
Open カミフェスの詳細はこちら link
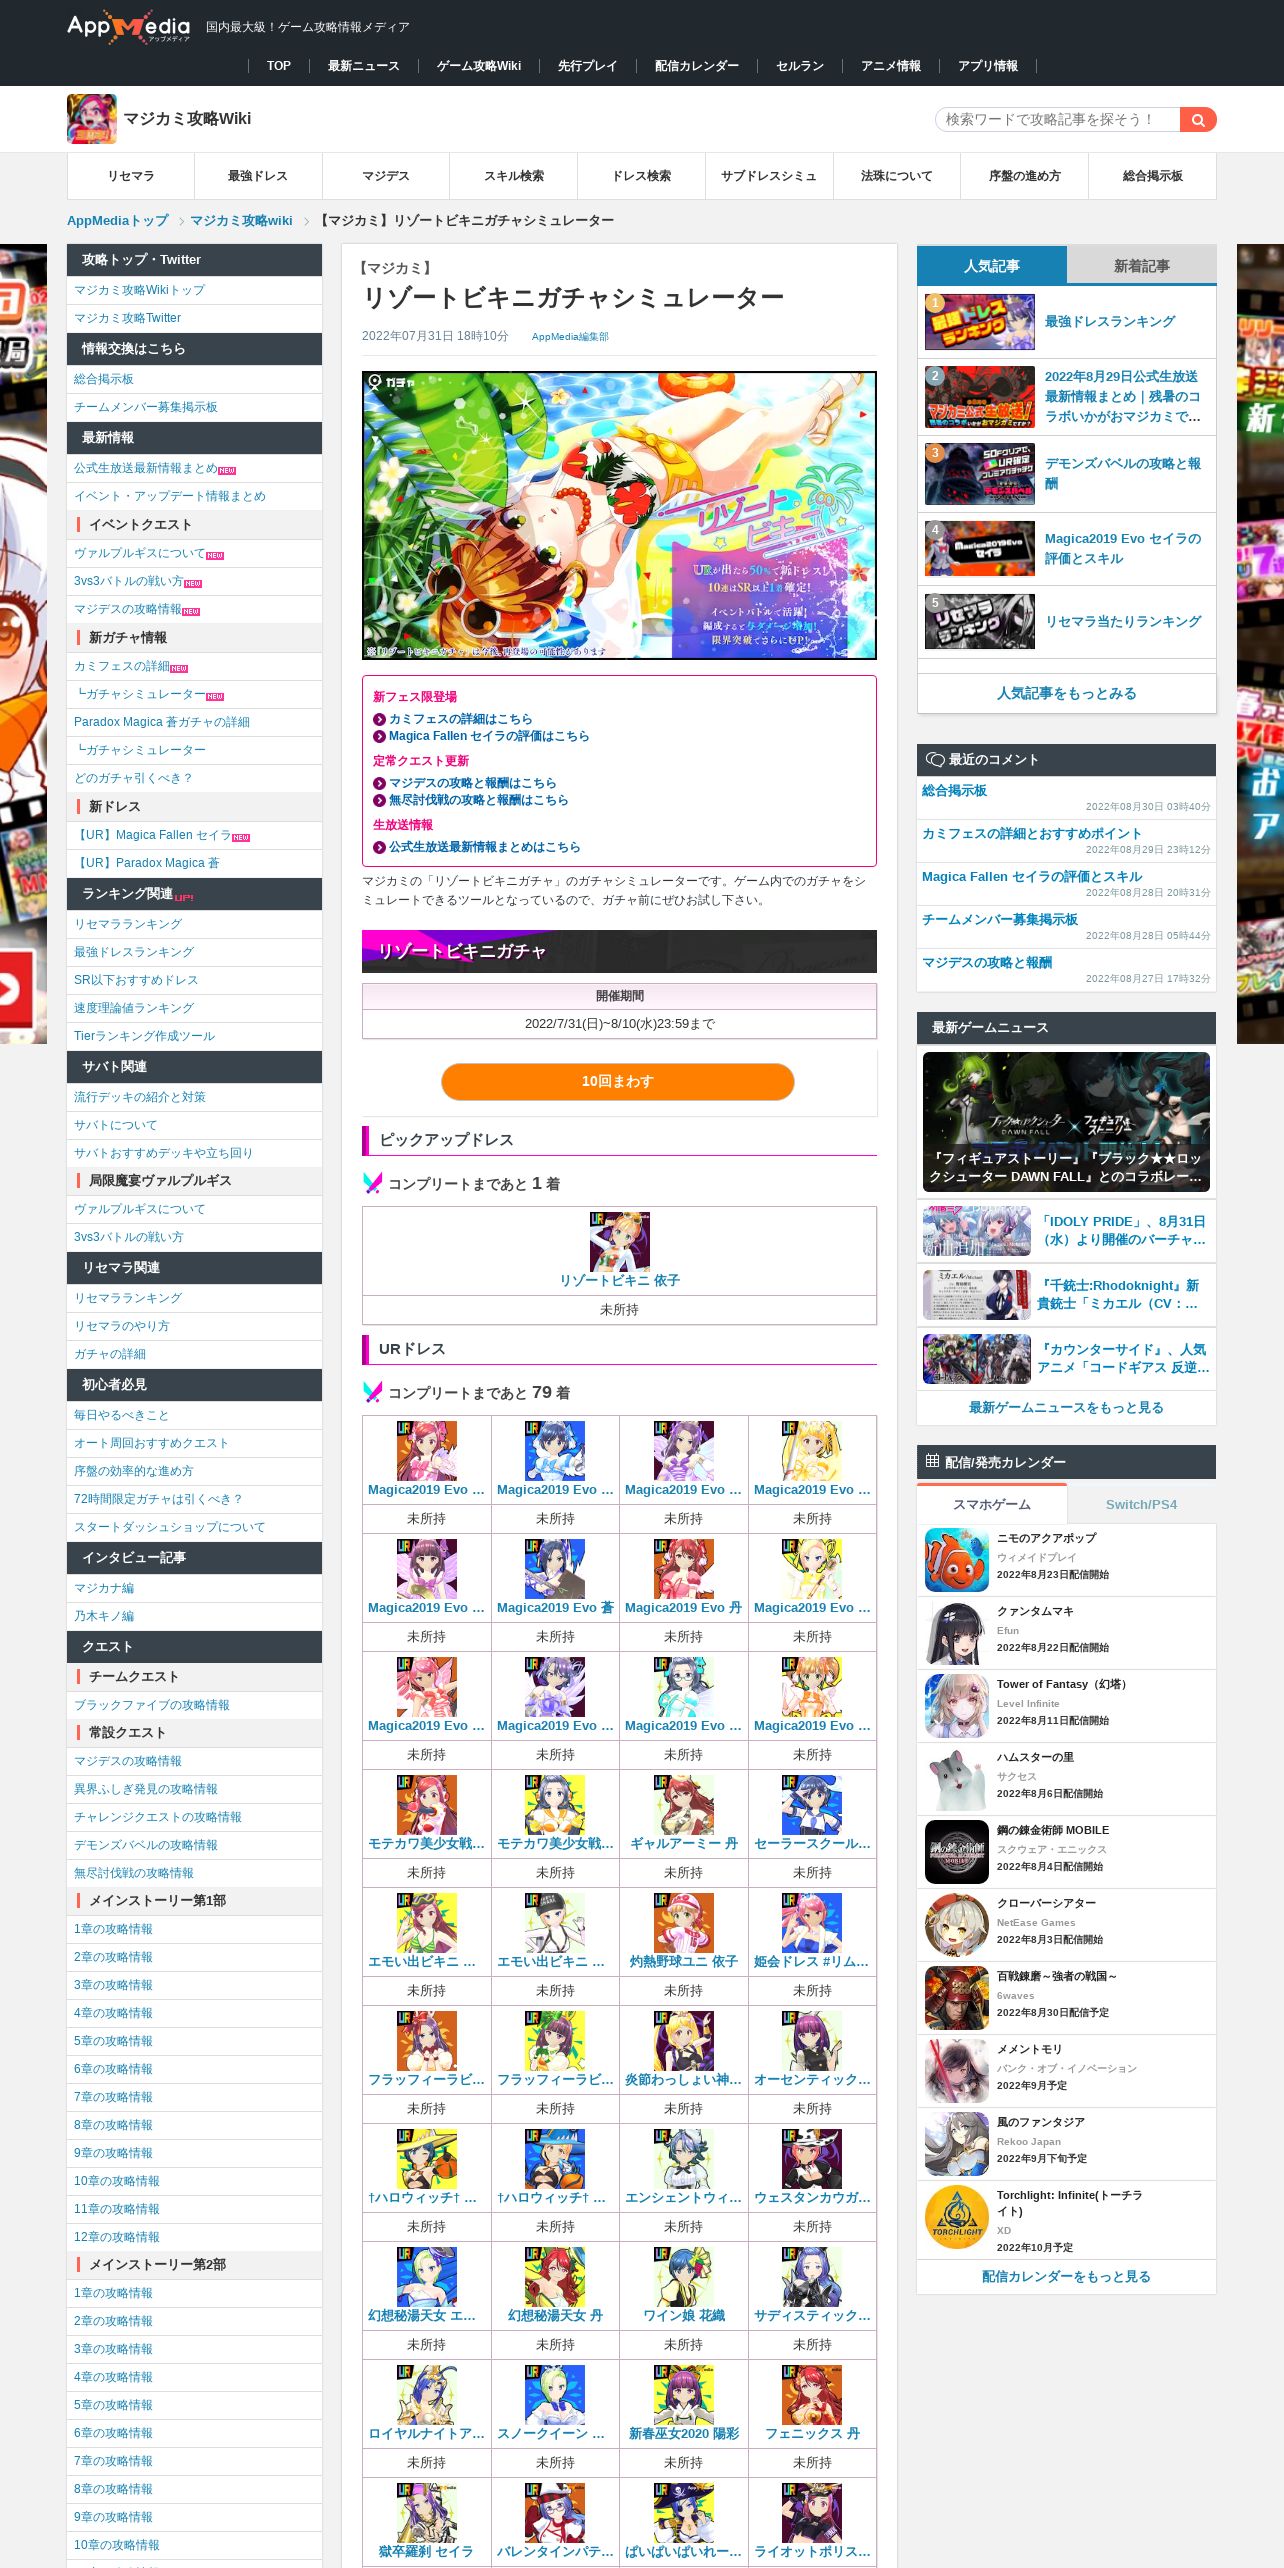click(460, 719)
